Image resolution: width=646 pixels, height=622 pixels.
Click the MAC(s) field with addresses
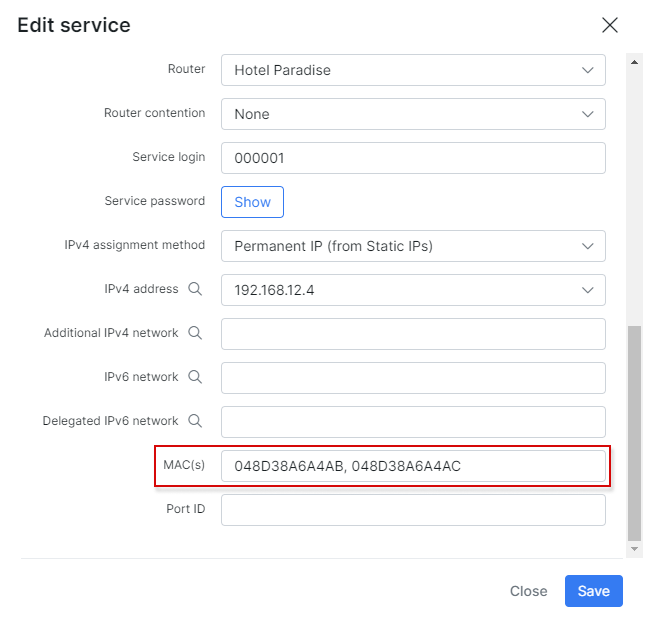413,466
